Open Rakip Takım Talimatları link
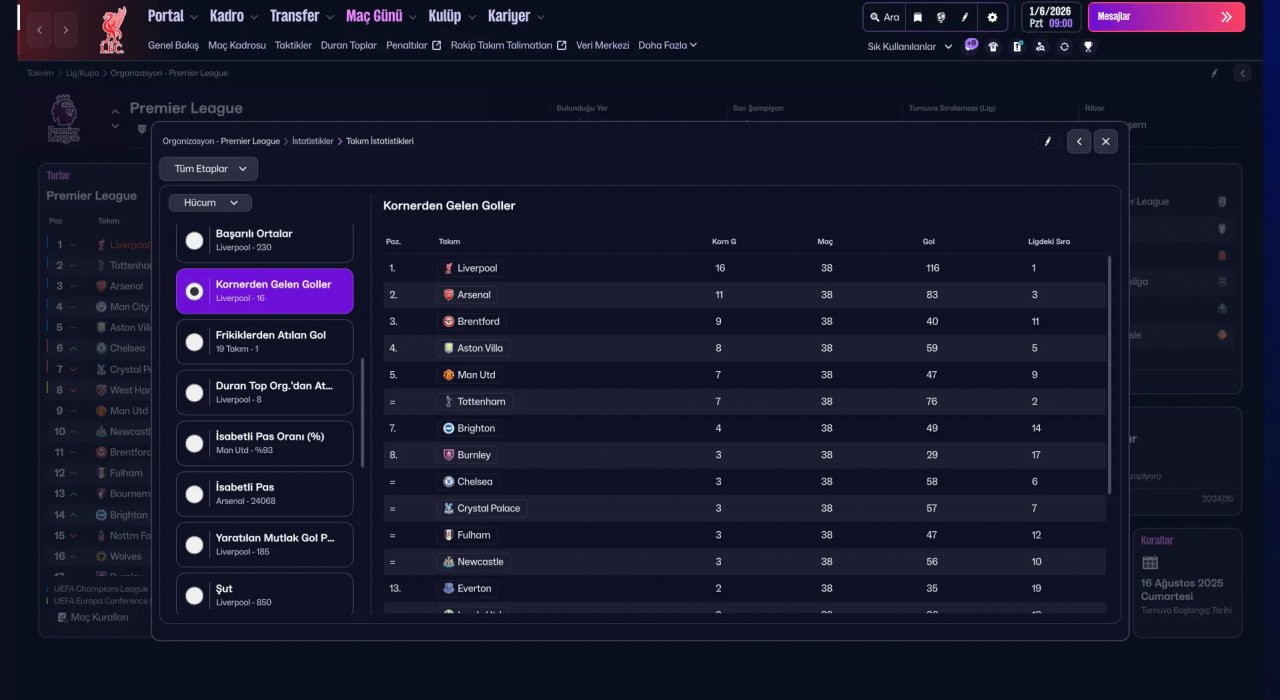The image size is (1280, 700). [508, 45]
